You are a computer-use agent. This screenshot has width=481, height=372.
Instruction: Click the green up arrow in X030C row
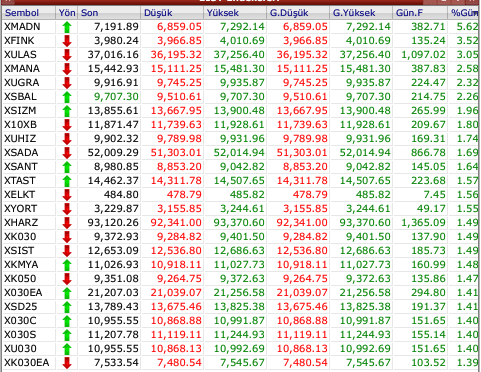[x=67, y=321]
